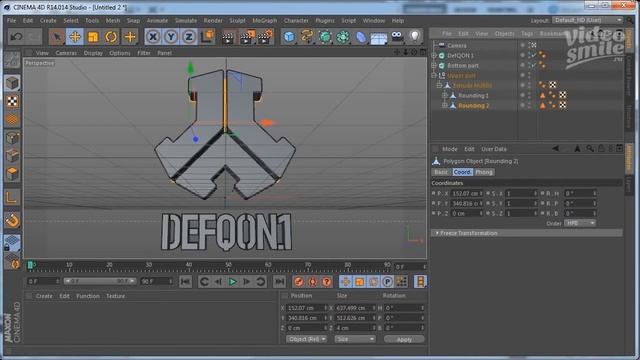Switch to Points mode

pos(12,138)
